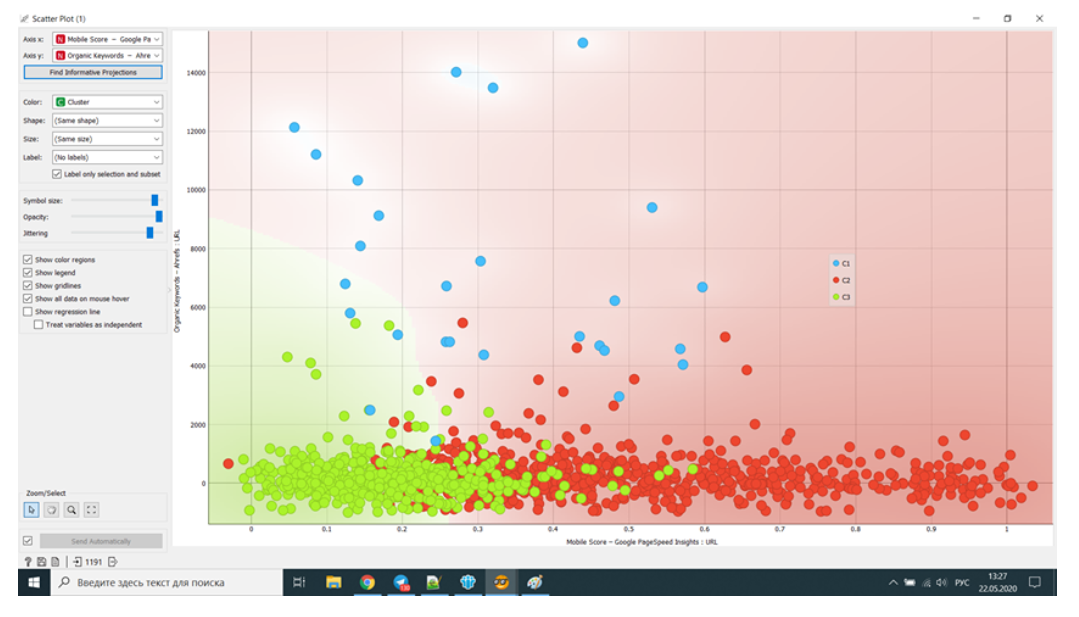This screenshot has height=617, width=1079.
Task: Enable the Show regression line checkbox
Action: pyautogui.click(x=28, y=312)
